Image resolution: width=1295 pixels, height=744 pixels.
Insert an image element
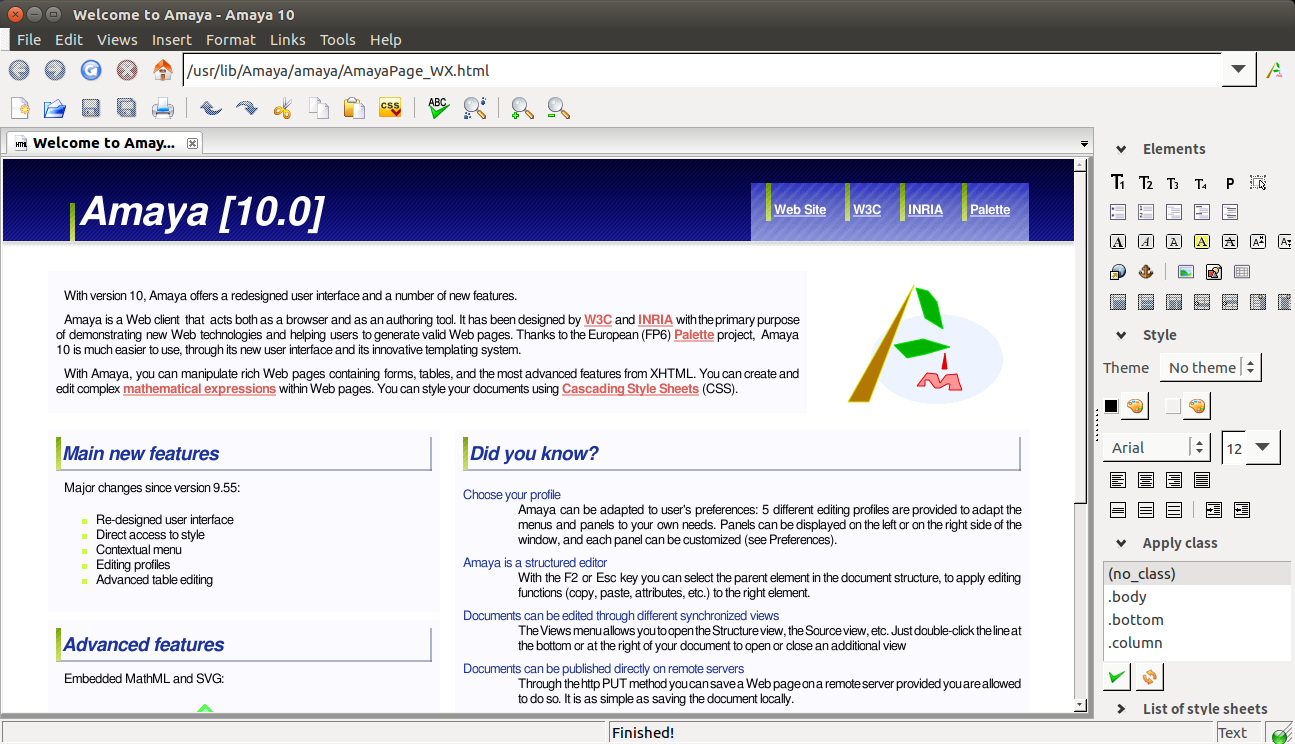pyautogui.click(x=1186, y=271)
